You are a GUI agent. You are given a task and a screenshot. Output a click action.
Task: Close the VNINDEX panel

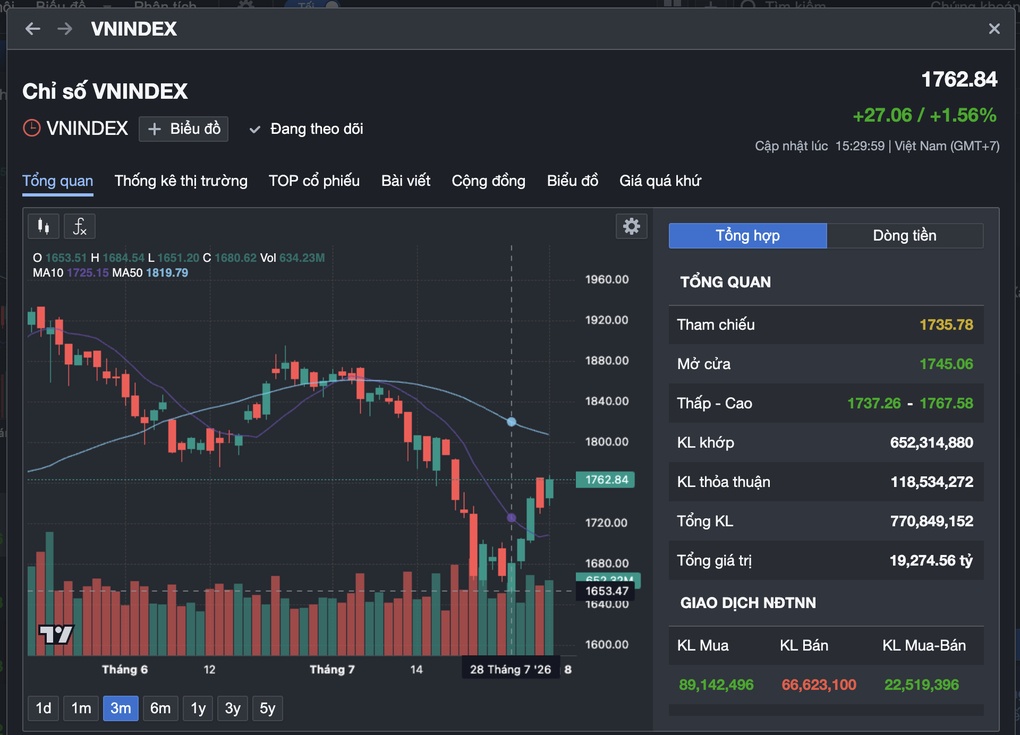(994, 29)
